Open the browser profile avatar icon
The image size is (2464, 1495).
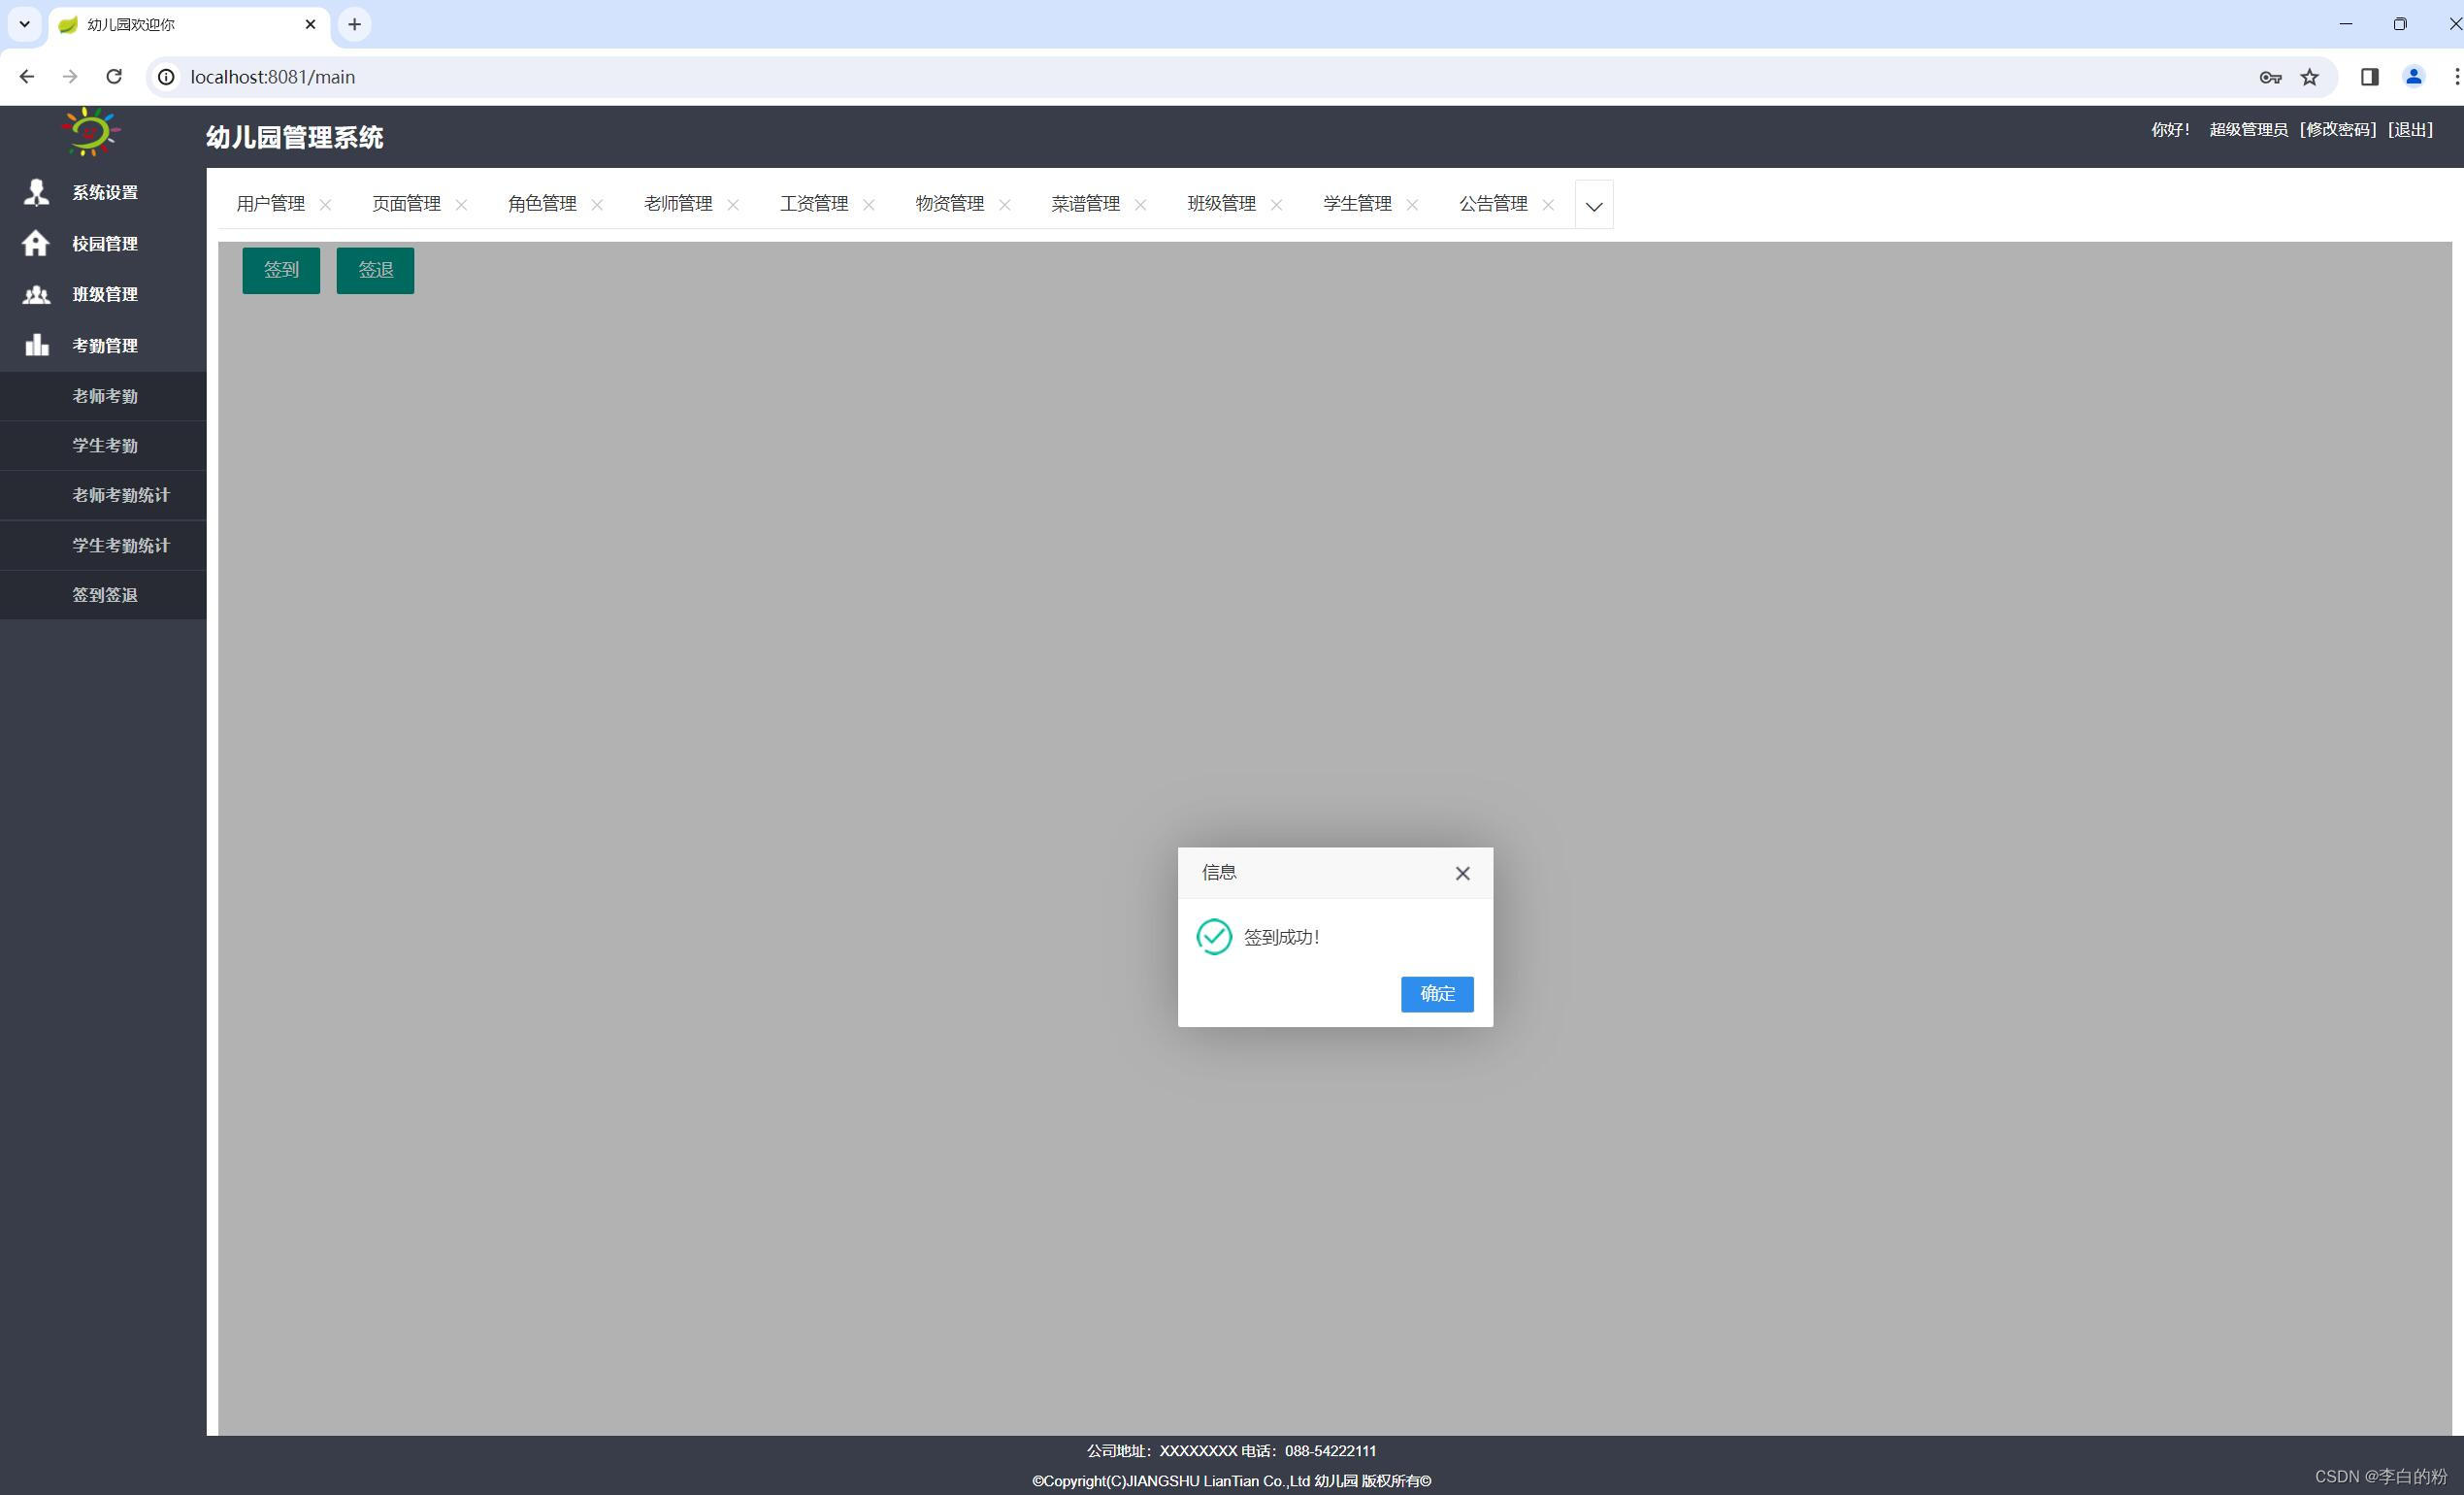click(x=2413, y=77)
